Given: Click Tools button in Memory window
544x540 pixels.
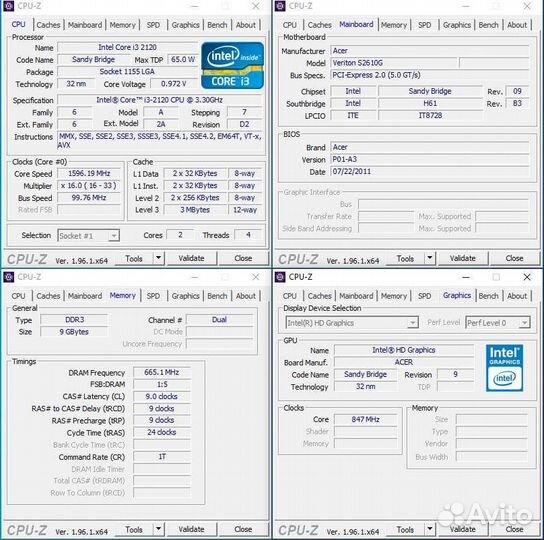Looking at the screenshot, I should pos(134,530).
